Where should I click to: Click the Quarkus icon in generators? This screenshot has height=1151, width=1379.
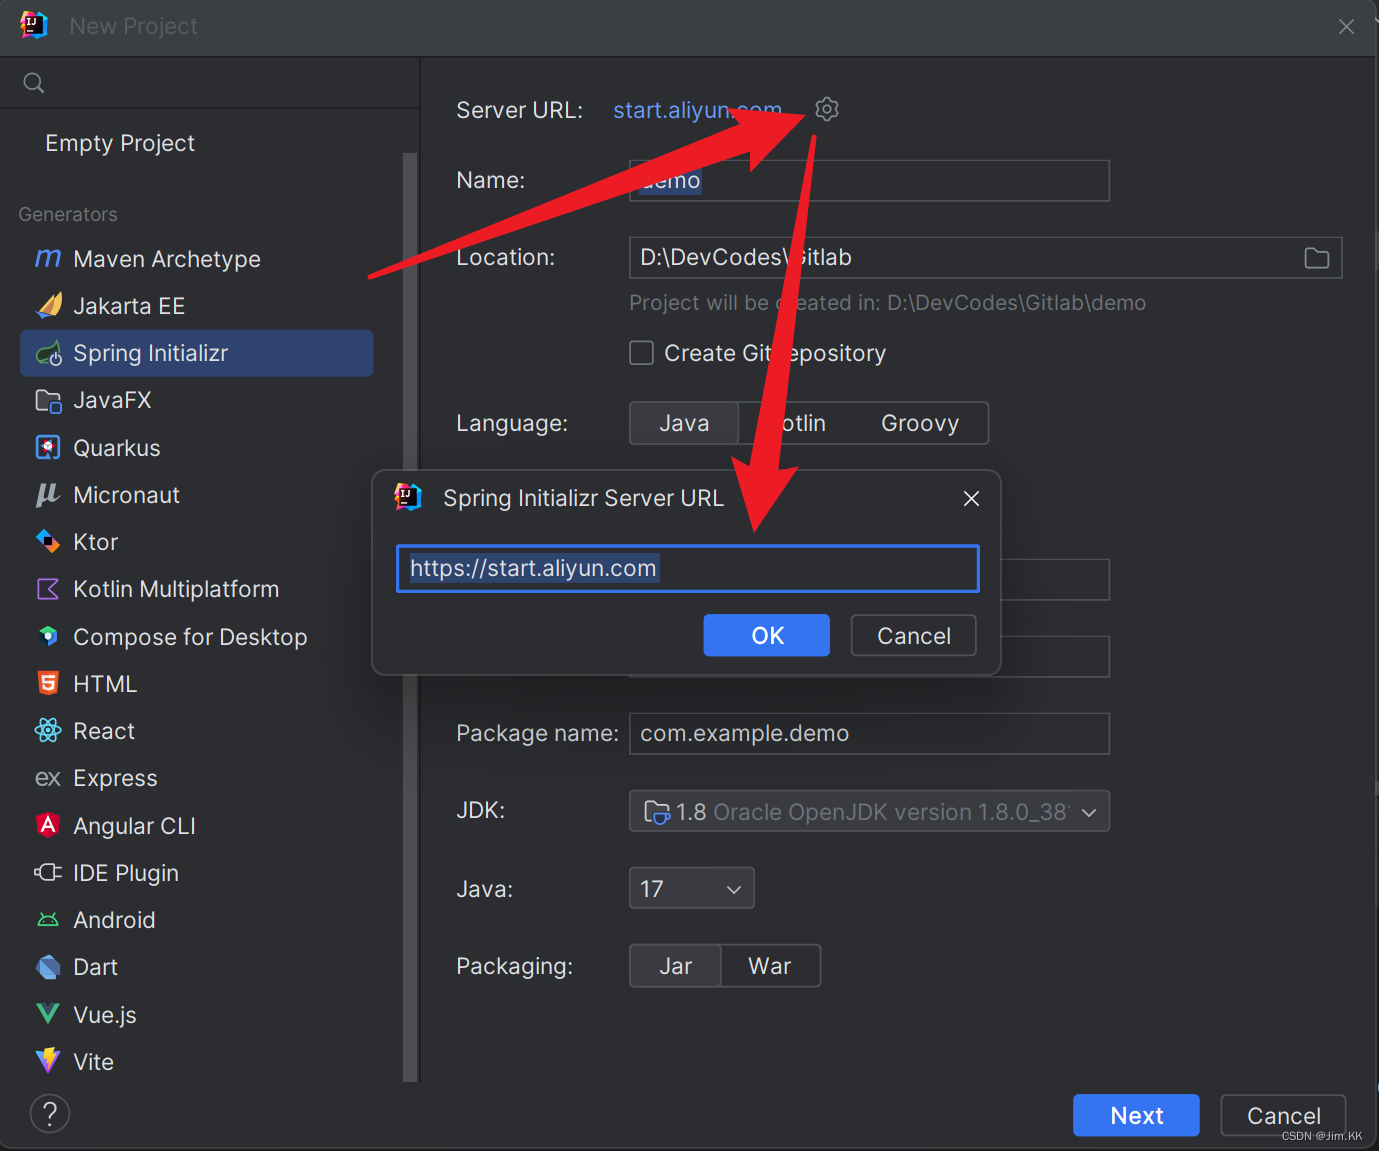(48, 447)
